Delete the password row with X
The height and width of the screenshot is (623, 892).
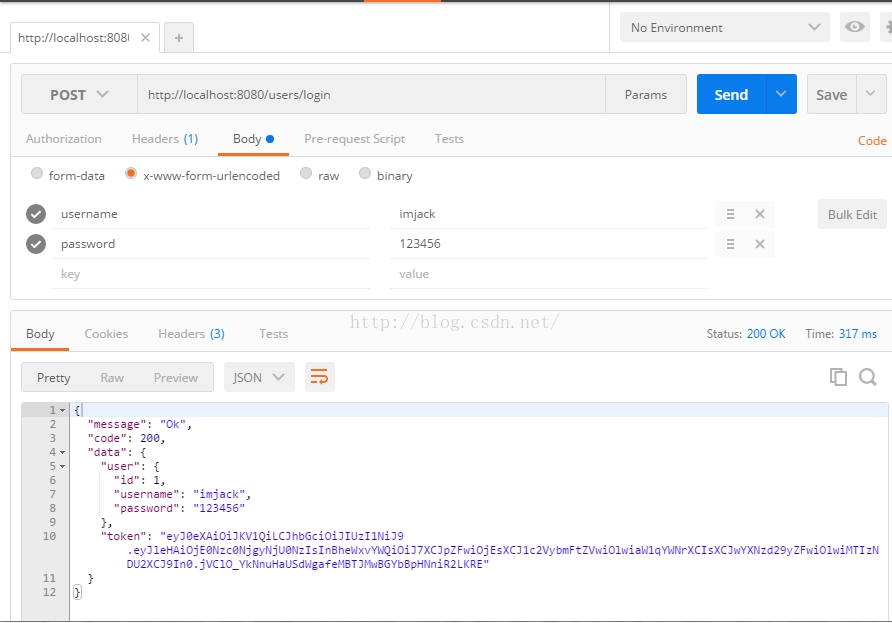click(759, 244)
